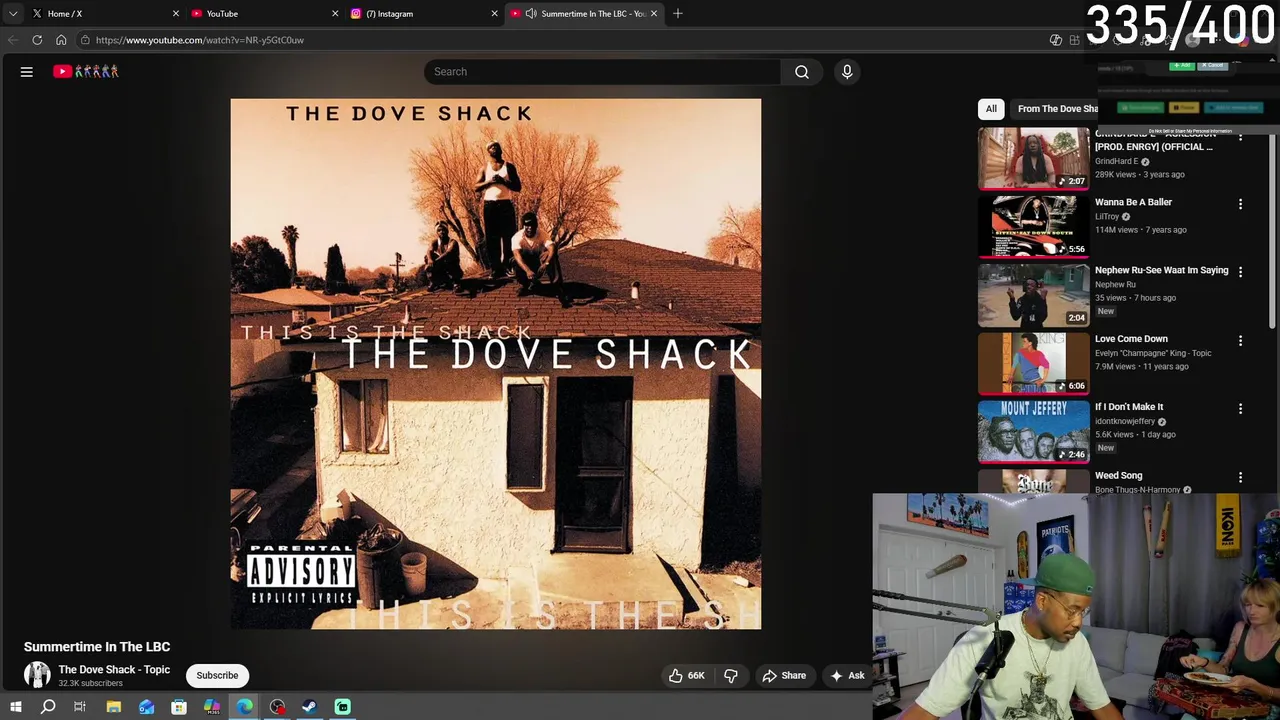1280x720 pixels.
Task: Select the All filter chip
Action: click(991, 109)
